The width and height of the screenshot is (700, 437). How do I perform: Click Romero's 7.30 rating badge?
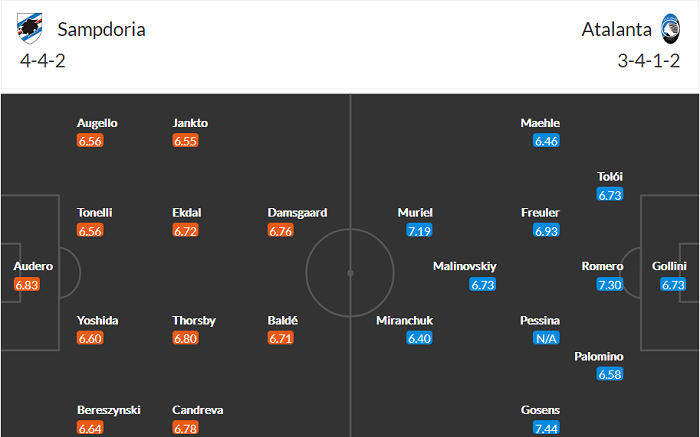[610, 285]
